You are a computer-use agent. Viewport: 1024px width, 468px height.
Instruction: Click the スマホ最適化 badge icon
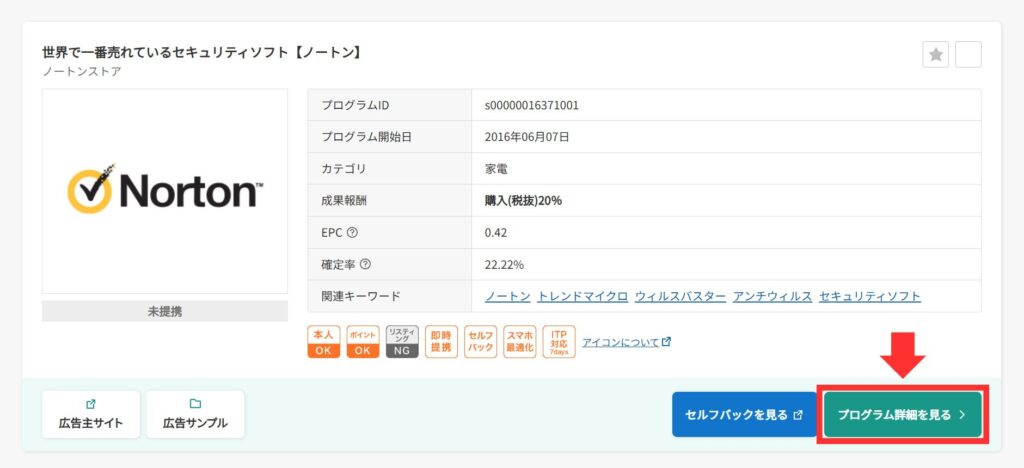520,342
